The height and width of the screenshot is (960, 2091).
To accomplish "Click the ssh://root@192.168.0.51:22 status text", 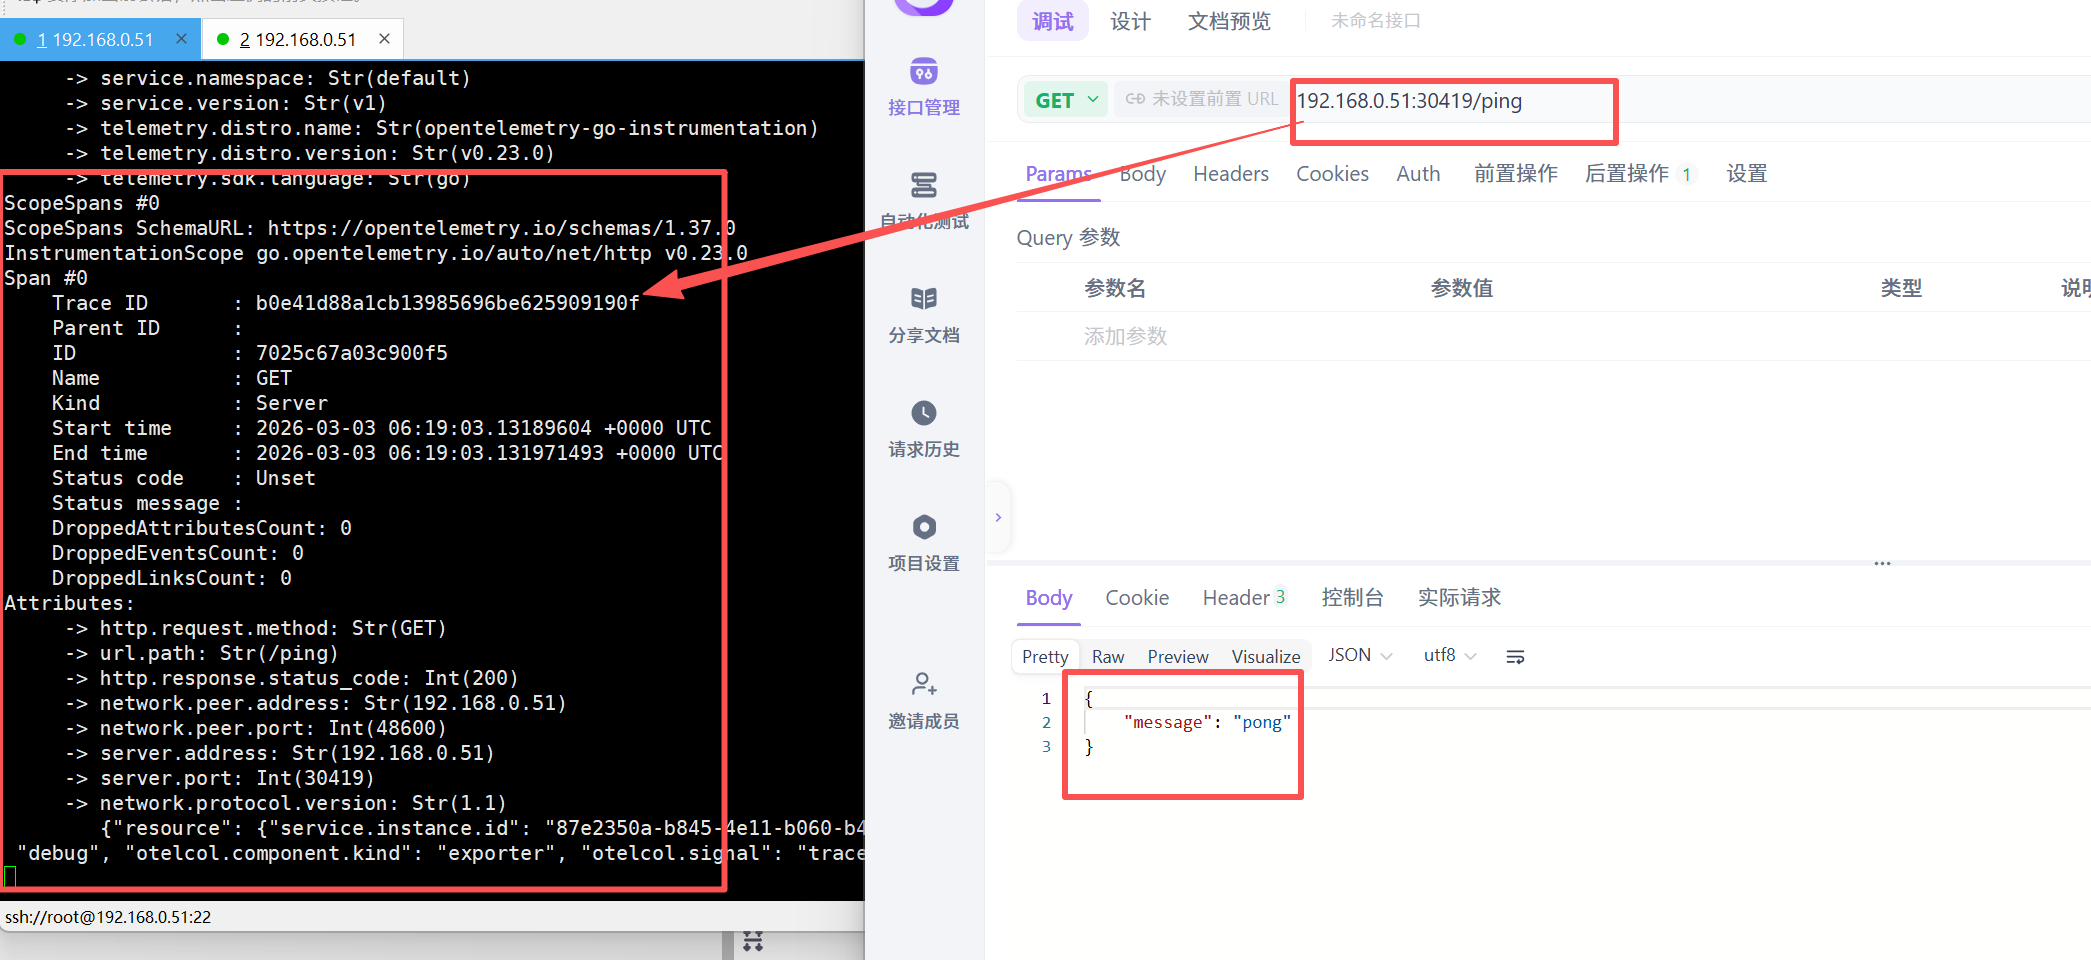I will coord(108,917).
